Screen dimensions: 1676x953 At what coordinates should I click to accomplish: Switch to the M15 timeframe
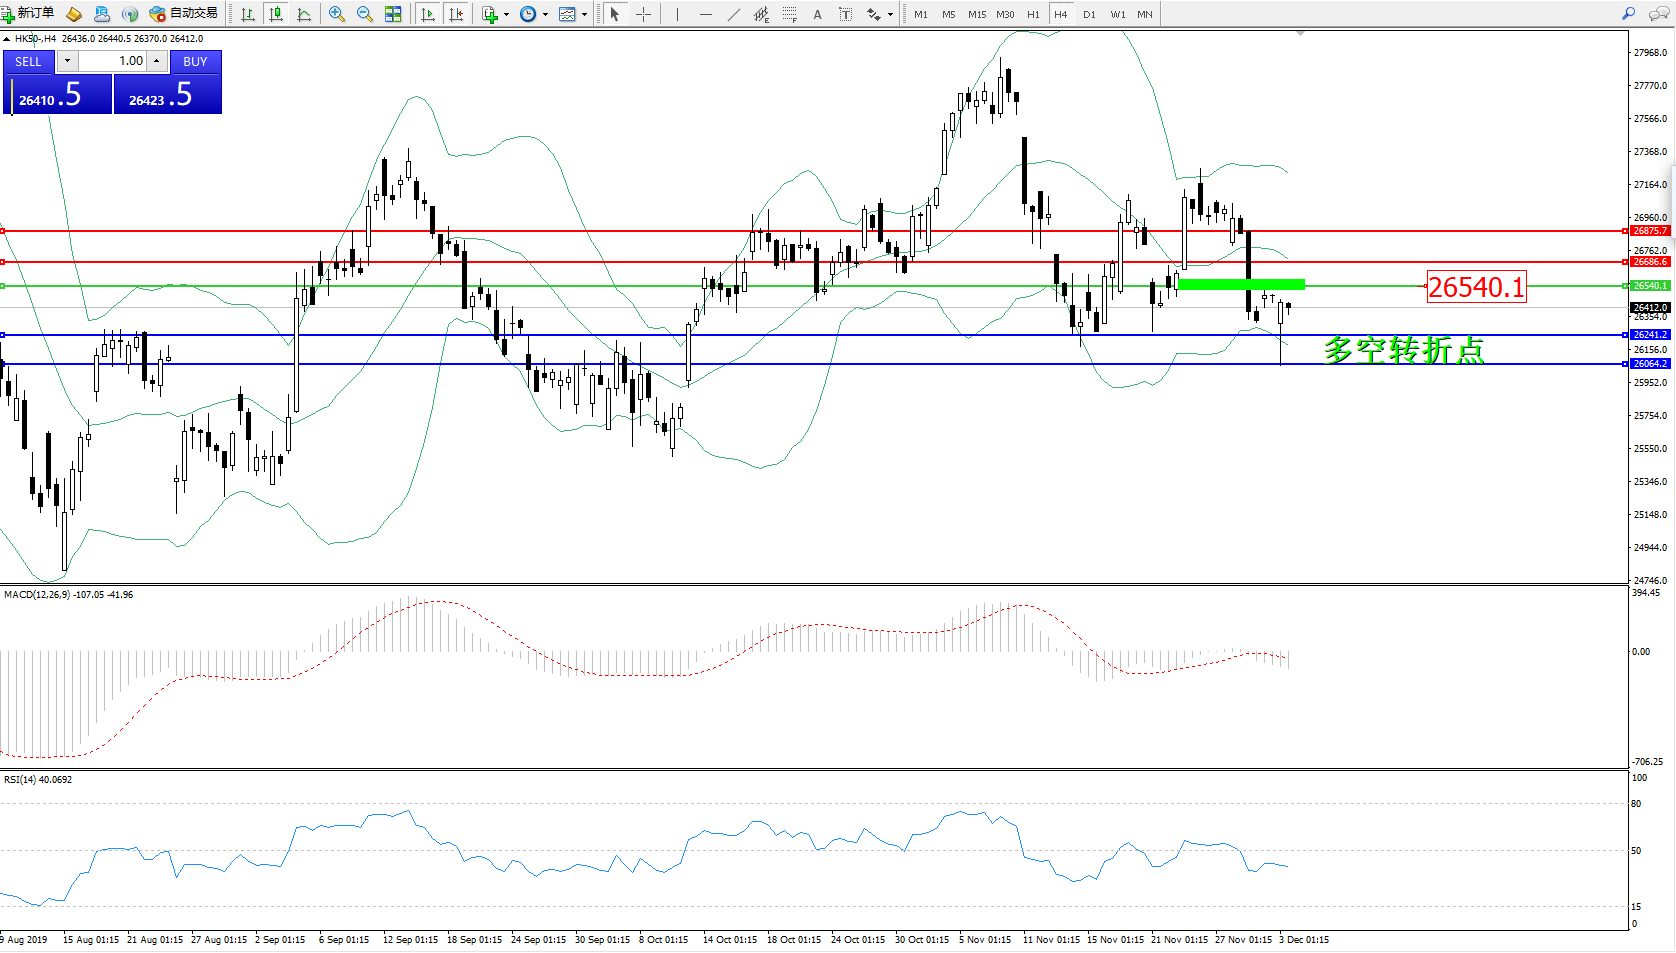pyautogui.click(x=976, y=14)
